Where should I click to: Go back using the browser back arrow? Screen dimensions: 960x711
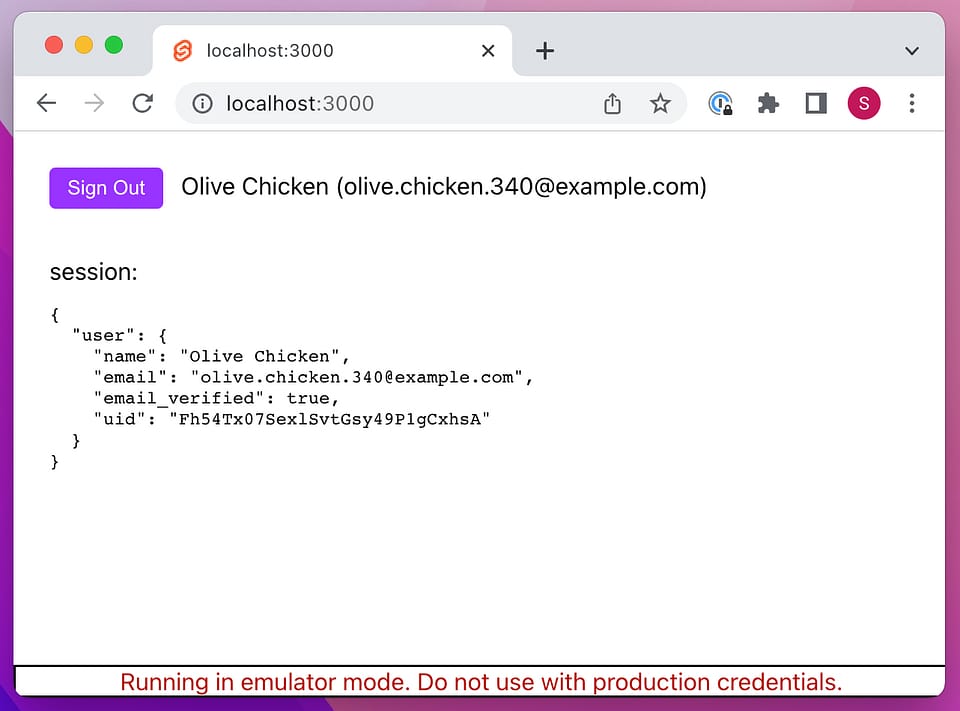[x=46, y=103]
